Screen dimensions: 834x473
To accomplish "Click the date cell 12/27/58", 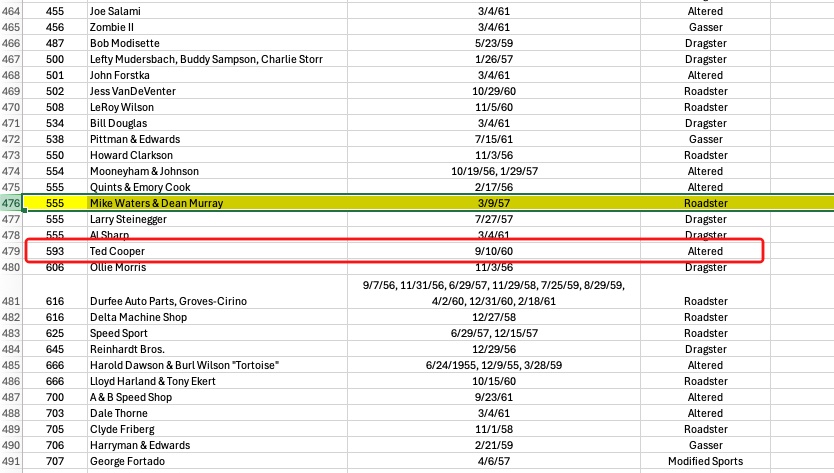I will [x=494, y=317].
